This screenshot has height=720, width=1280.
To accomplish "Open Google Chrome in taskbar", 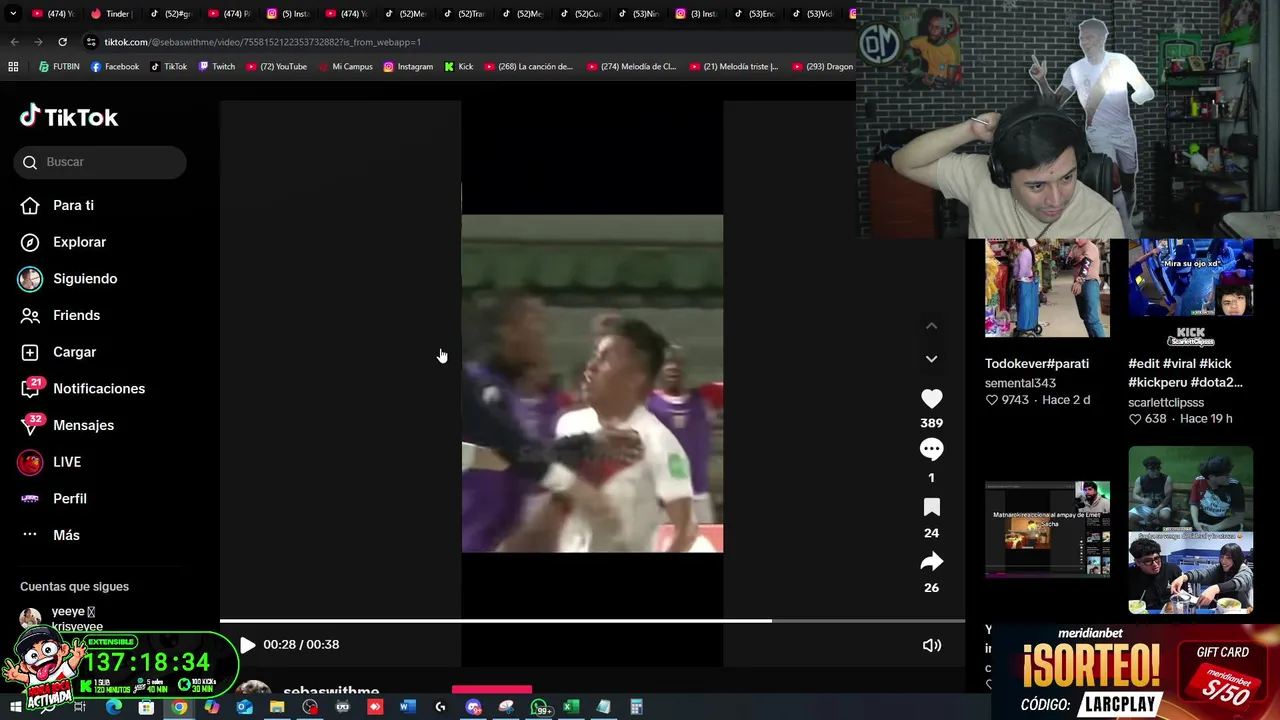I will coord(179,707).
